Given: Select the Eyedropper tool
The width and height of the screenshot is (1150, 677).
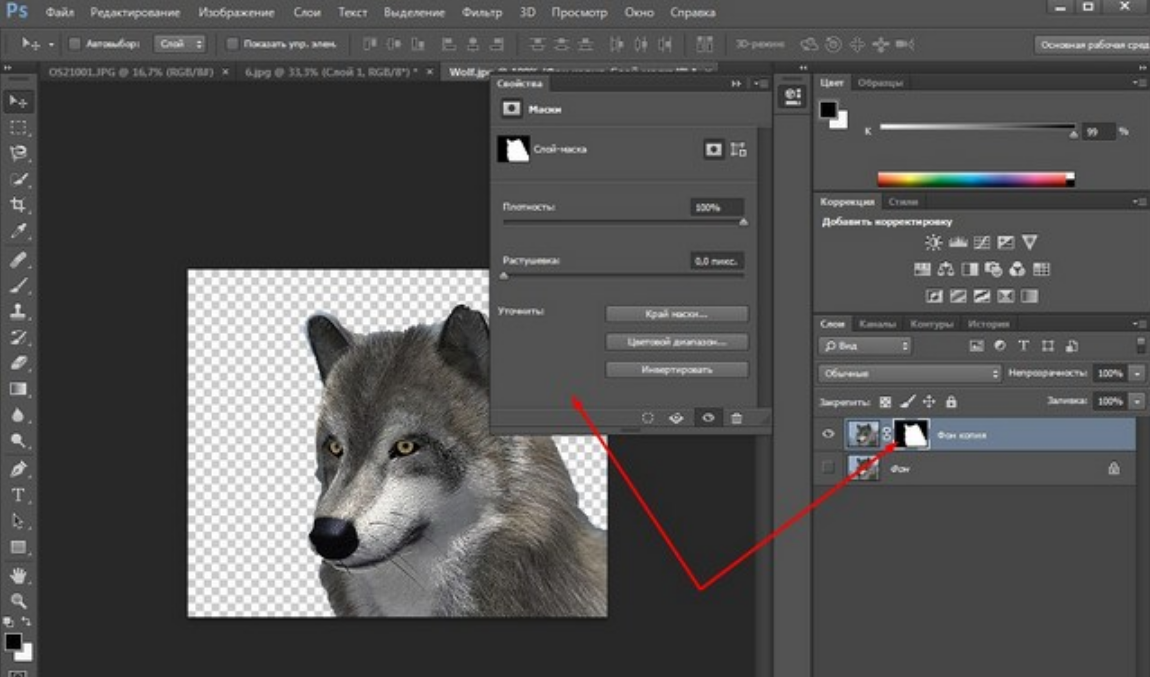Looking at the screenshot, I should [18, 232].
